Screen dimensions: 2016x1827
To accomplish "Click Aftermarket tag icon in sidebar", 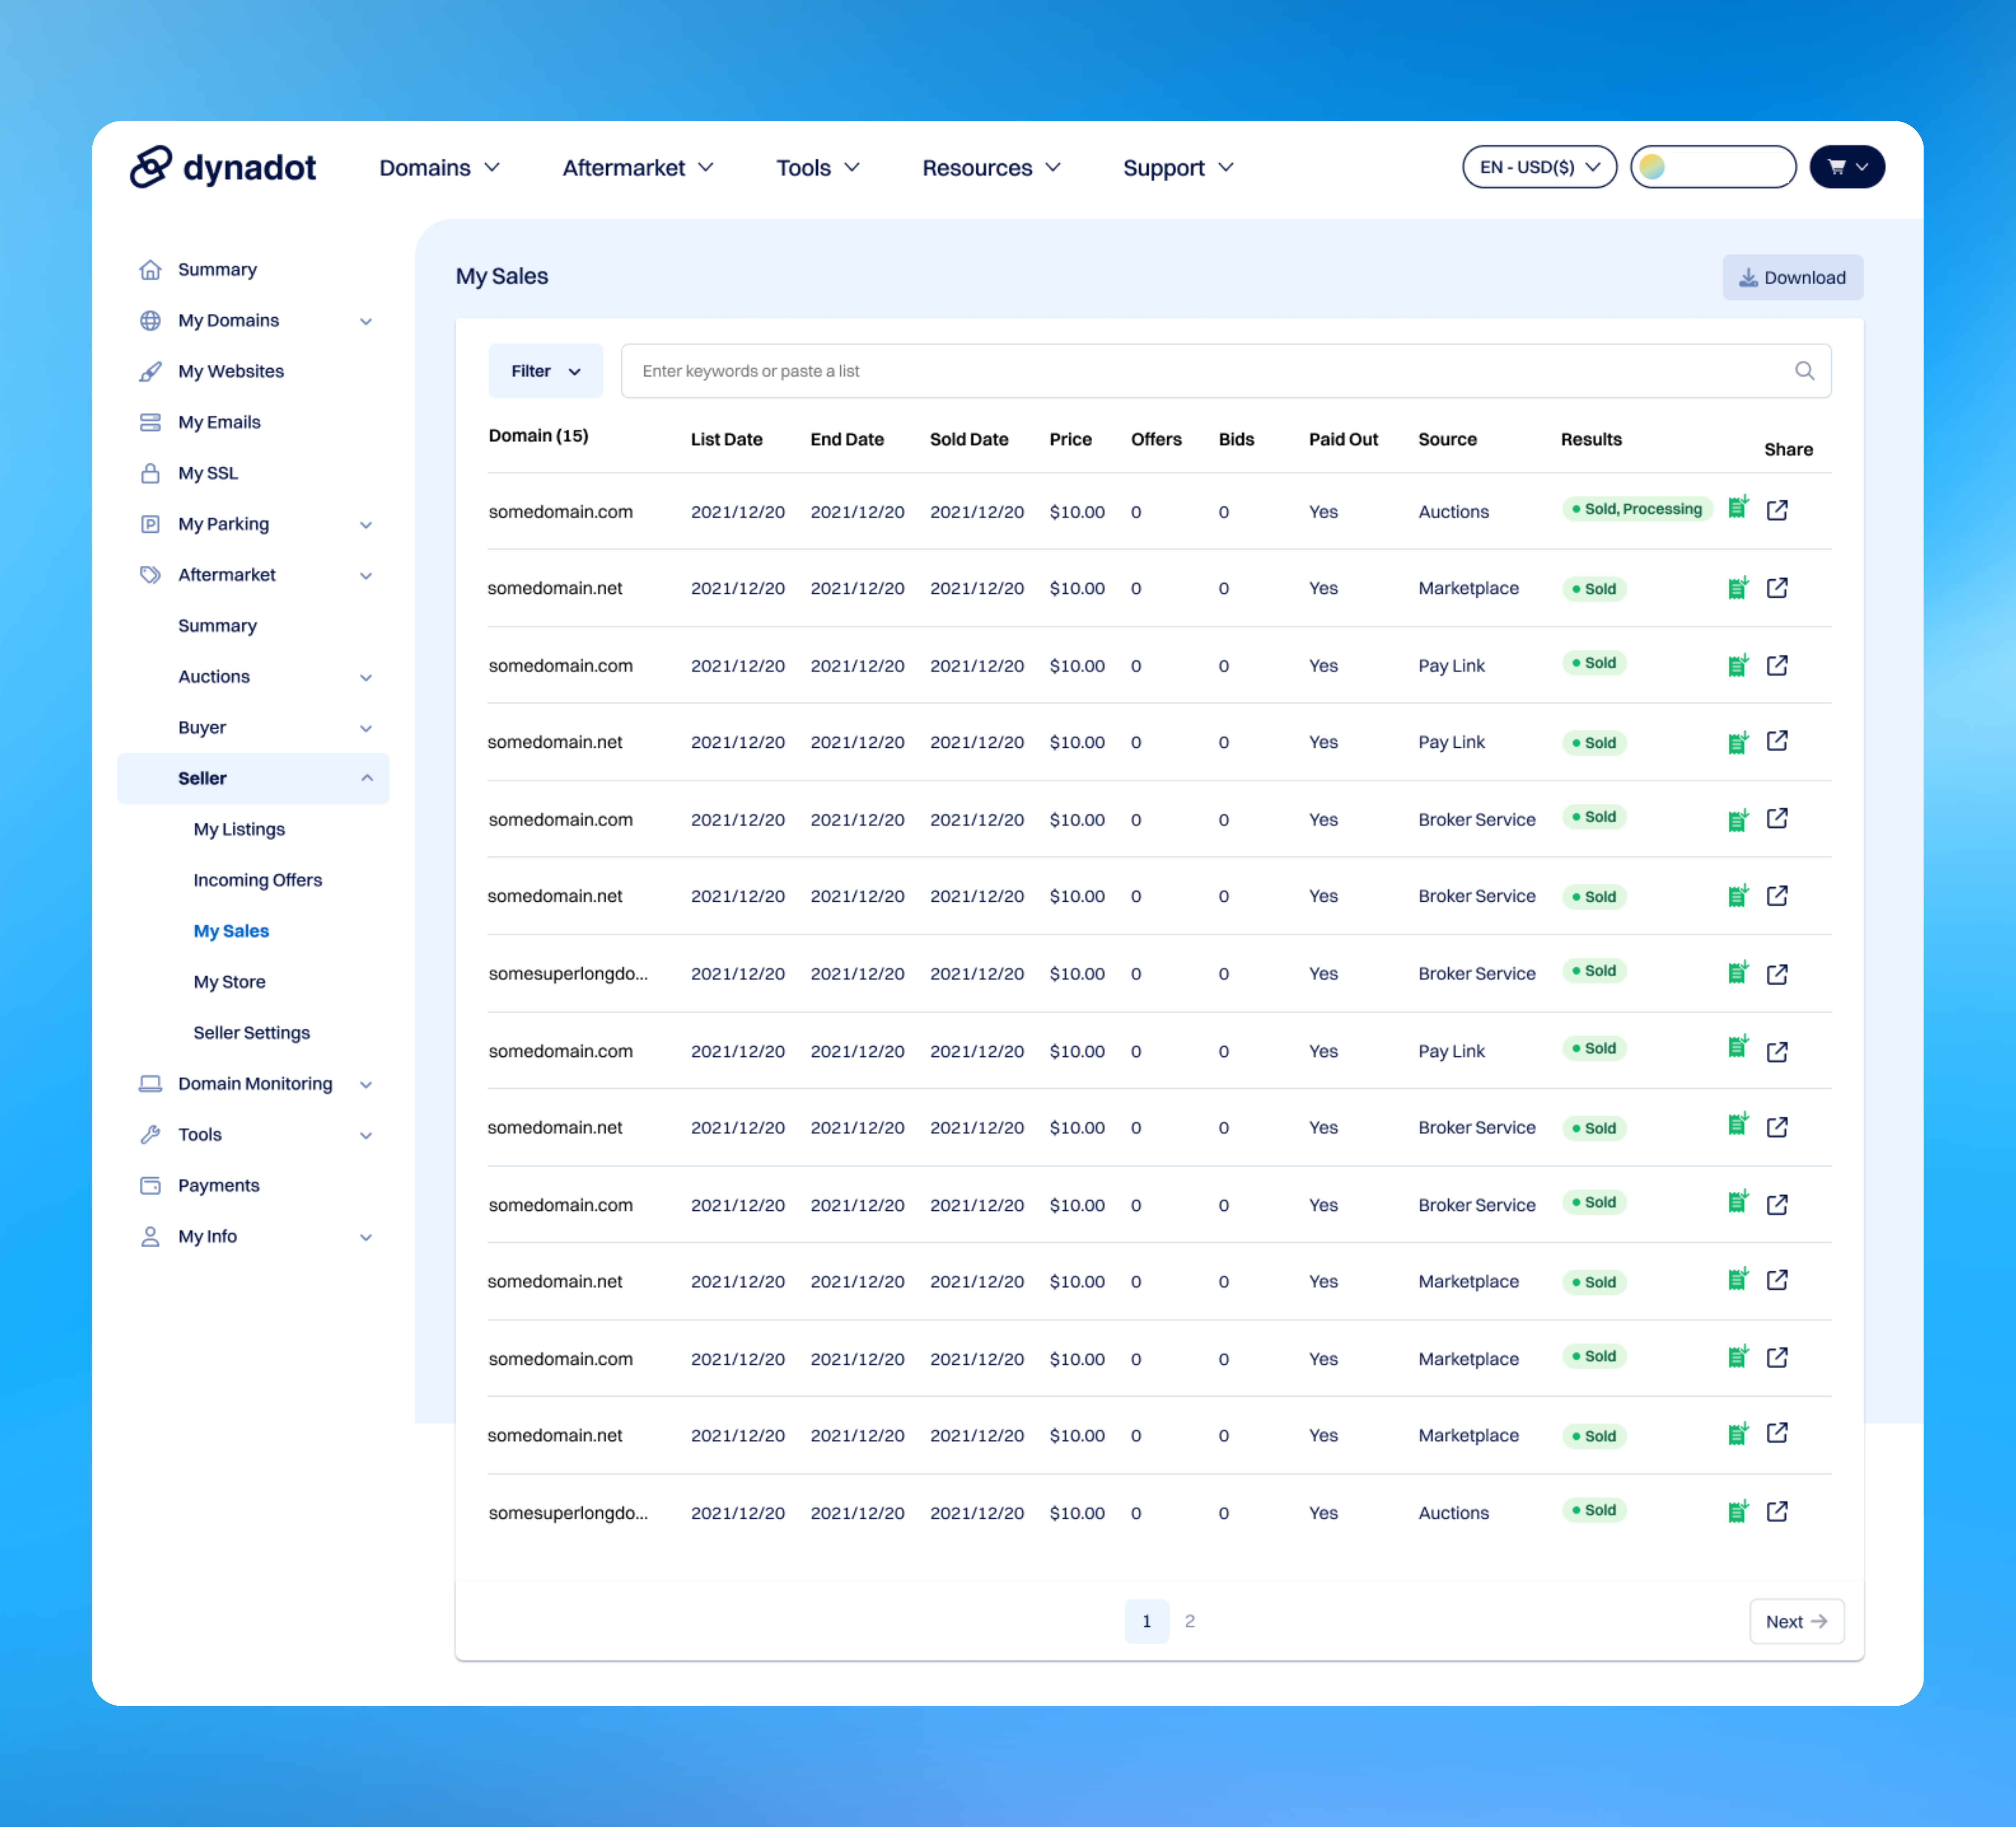I will click(150, 575).
